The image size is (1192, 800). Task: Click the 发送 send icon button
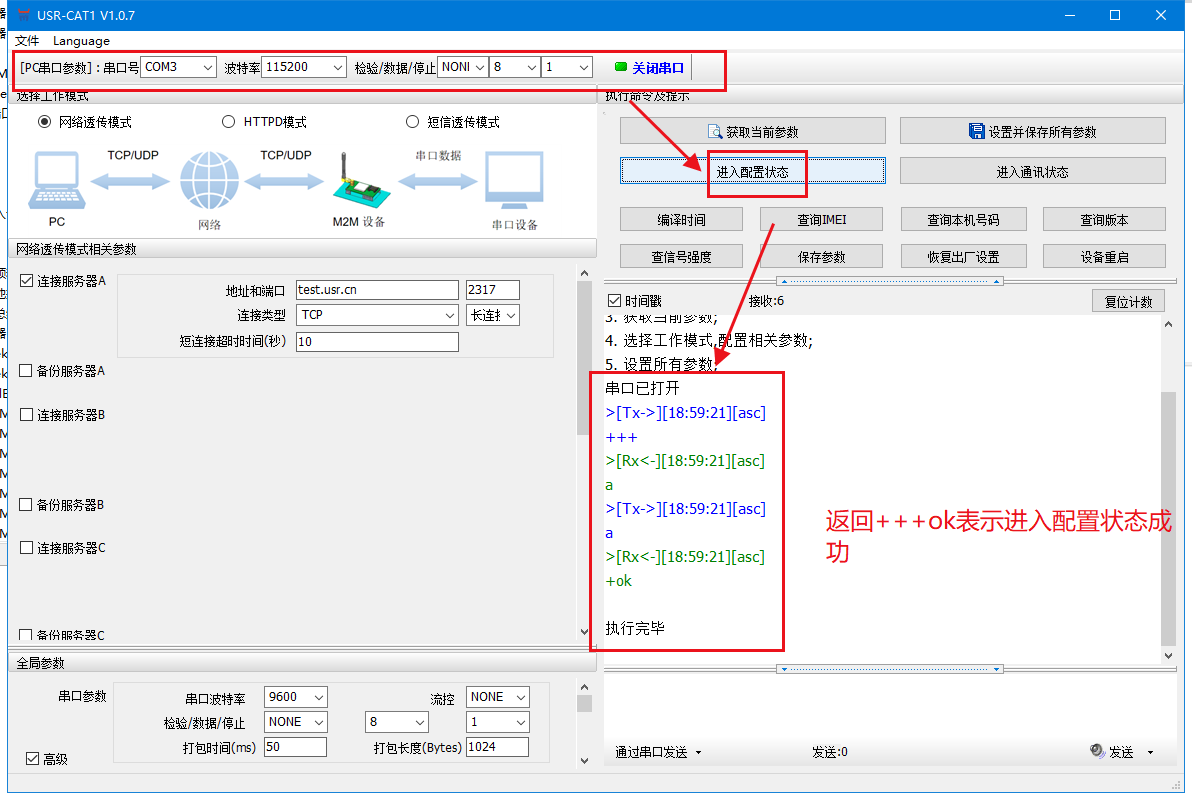tap(1098, 751)
